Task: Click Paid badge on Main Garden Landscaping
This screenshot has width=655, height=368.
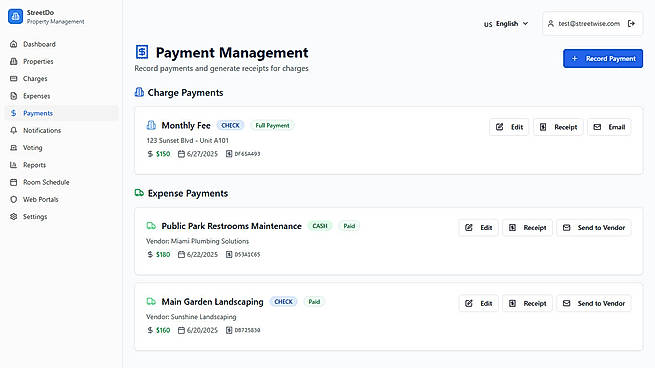Action: [x=314, y=302]
